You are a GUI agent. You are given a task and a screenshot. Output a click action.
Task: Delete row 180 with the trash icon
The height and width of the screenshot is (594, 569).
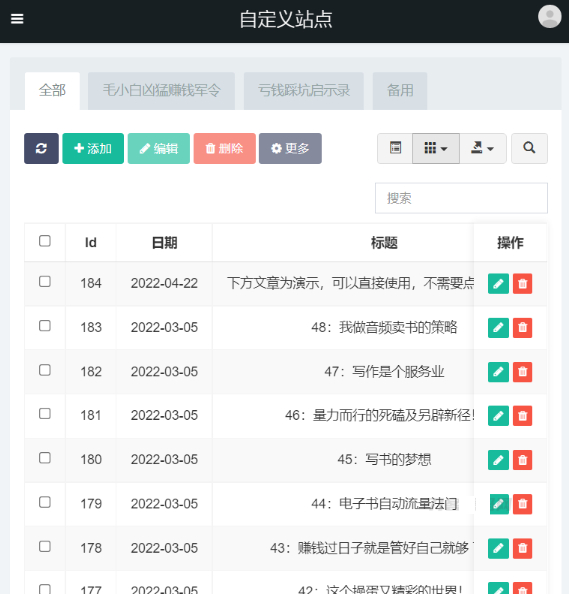pos(522,460)
